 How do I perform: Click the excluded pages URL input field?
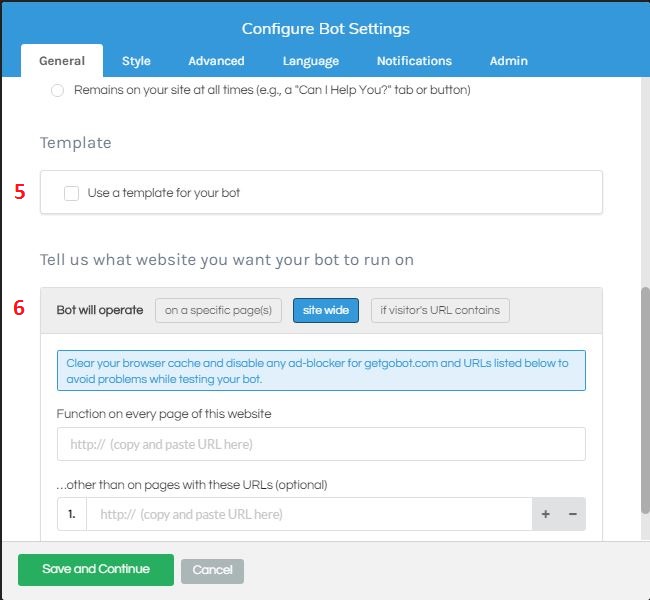point(309,514)
